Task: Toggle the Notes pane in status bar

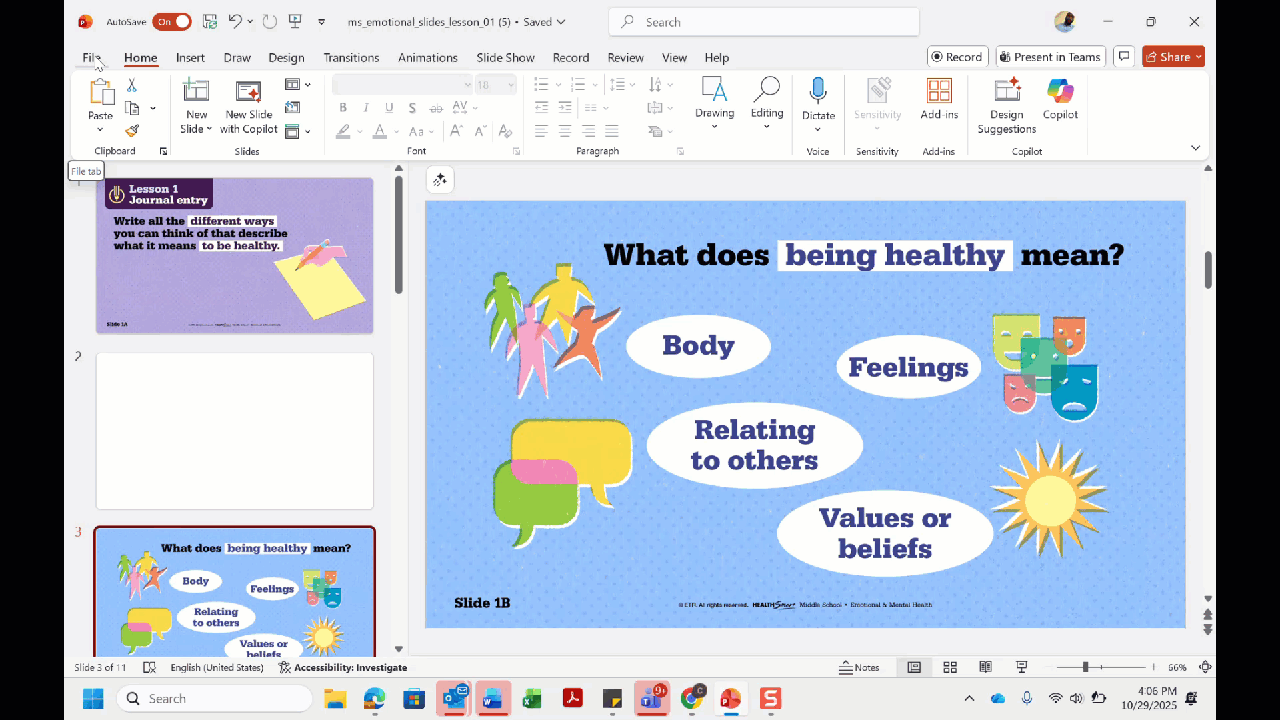Action: click(x=860, y=667)
